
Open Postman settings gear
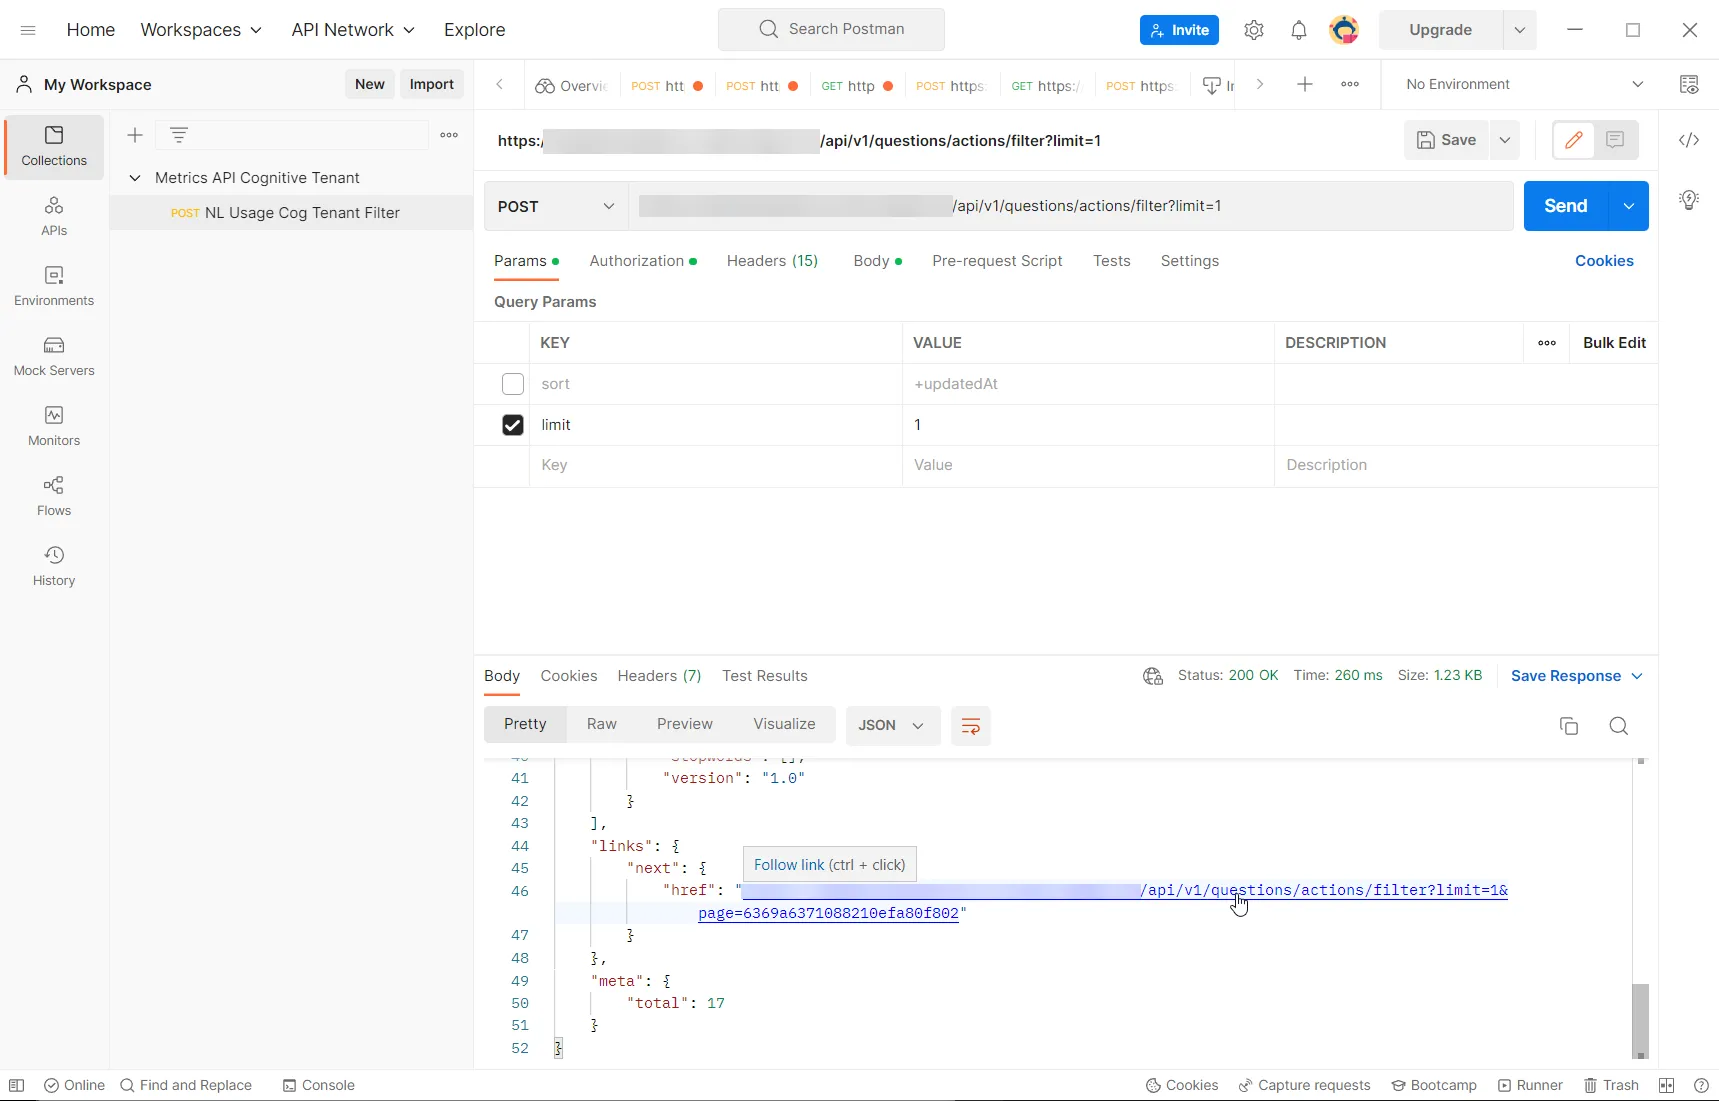[1253, 29]
